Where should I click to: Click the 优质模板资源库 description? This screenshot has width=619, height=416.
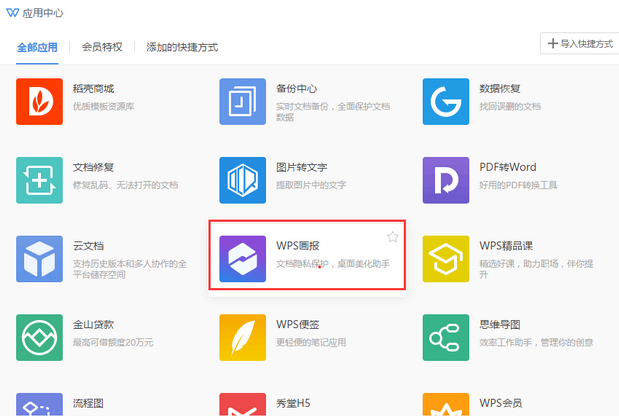(103, 106)
